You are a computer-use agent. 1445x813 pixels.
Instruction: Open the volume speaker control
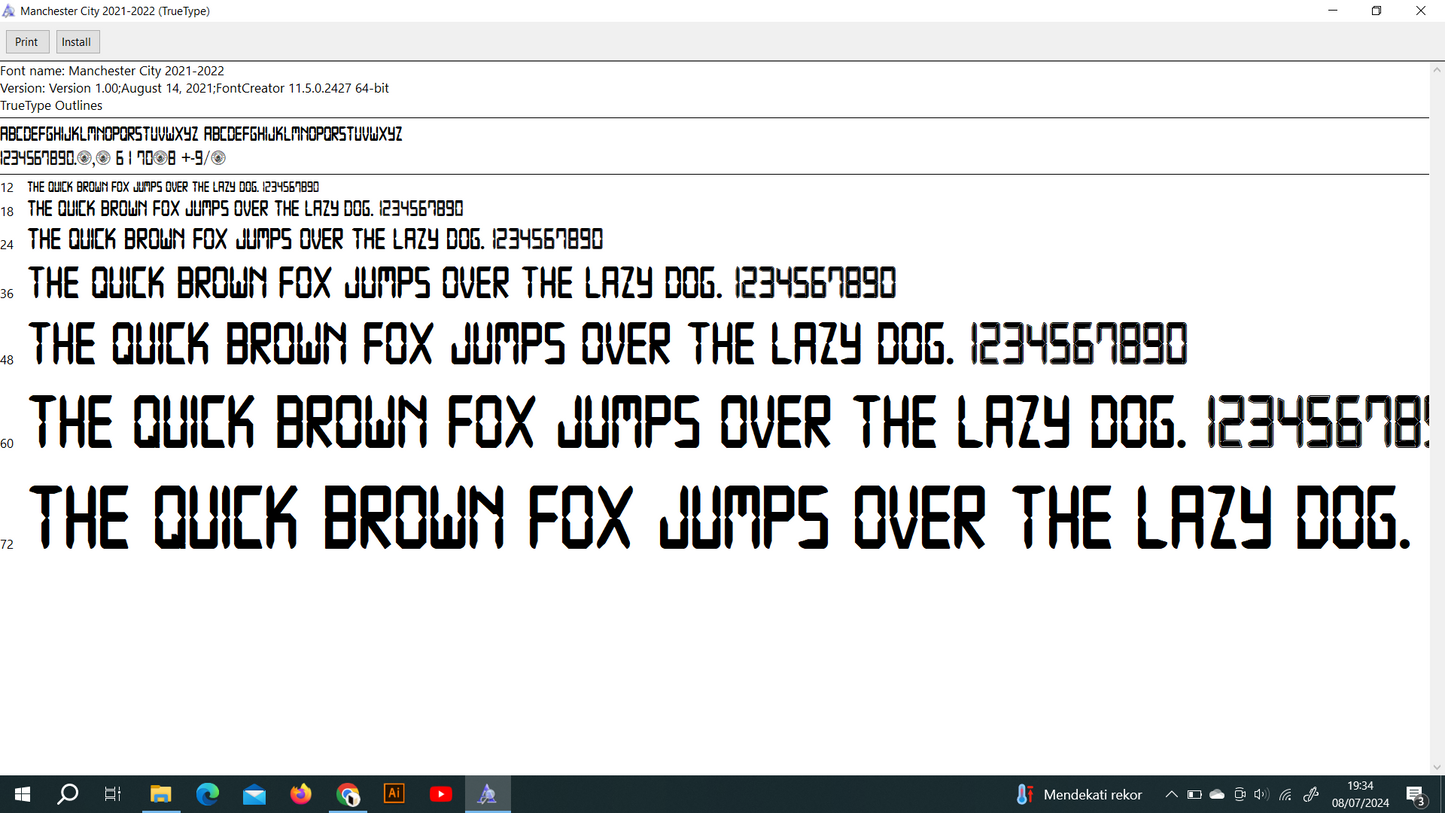coord(1261,795)
